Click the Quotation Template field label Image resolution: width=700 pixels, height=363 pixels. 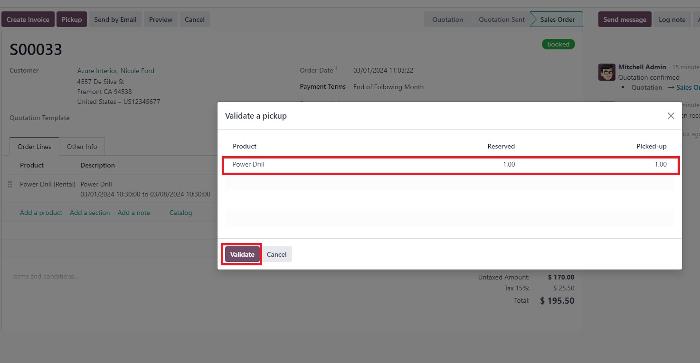point(39,118)
